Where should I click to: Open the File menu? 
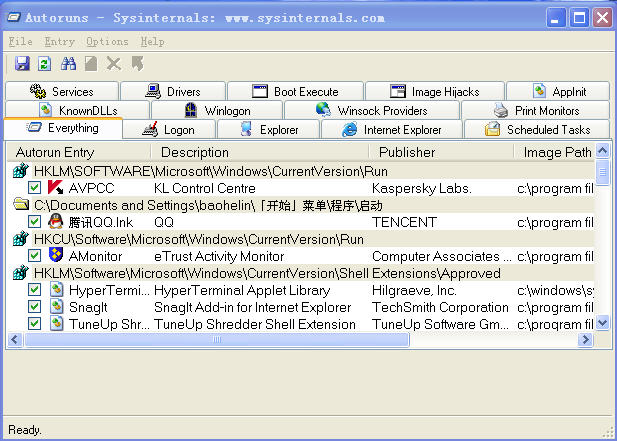[20, 41]
